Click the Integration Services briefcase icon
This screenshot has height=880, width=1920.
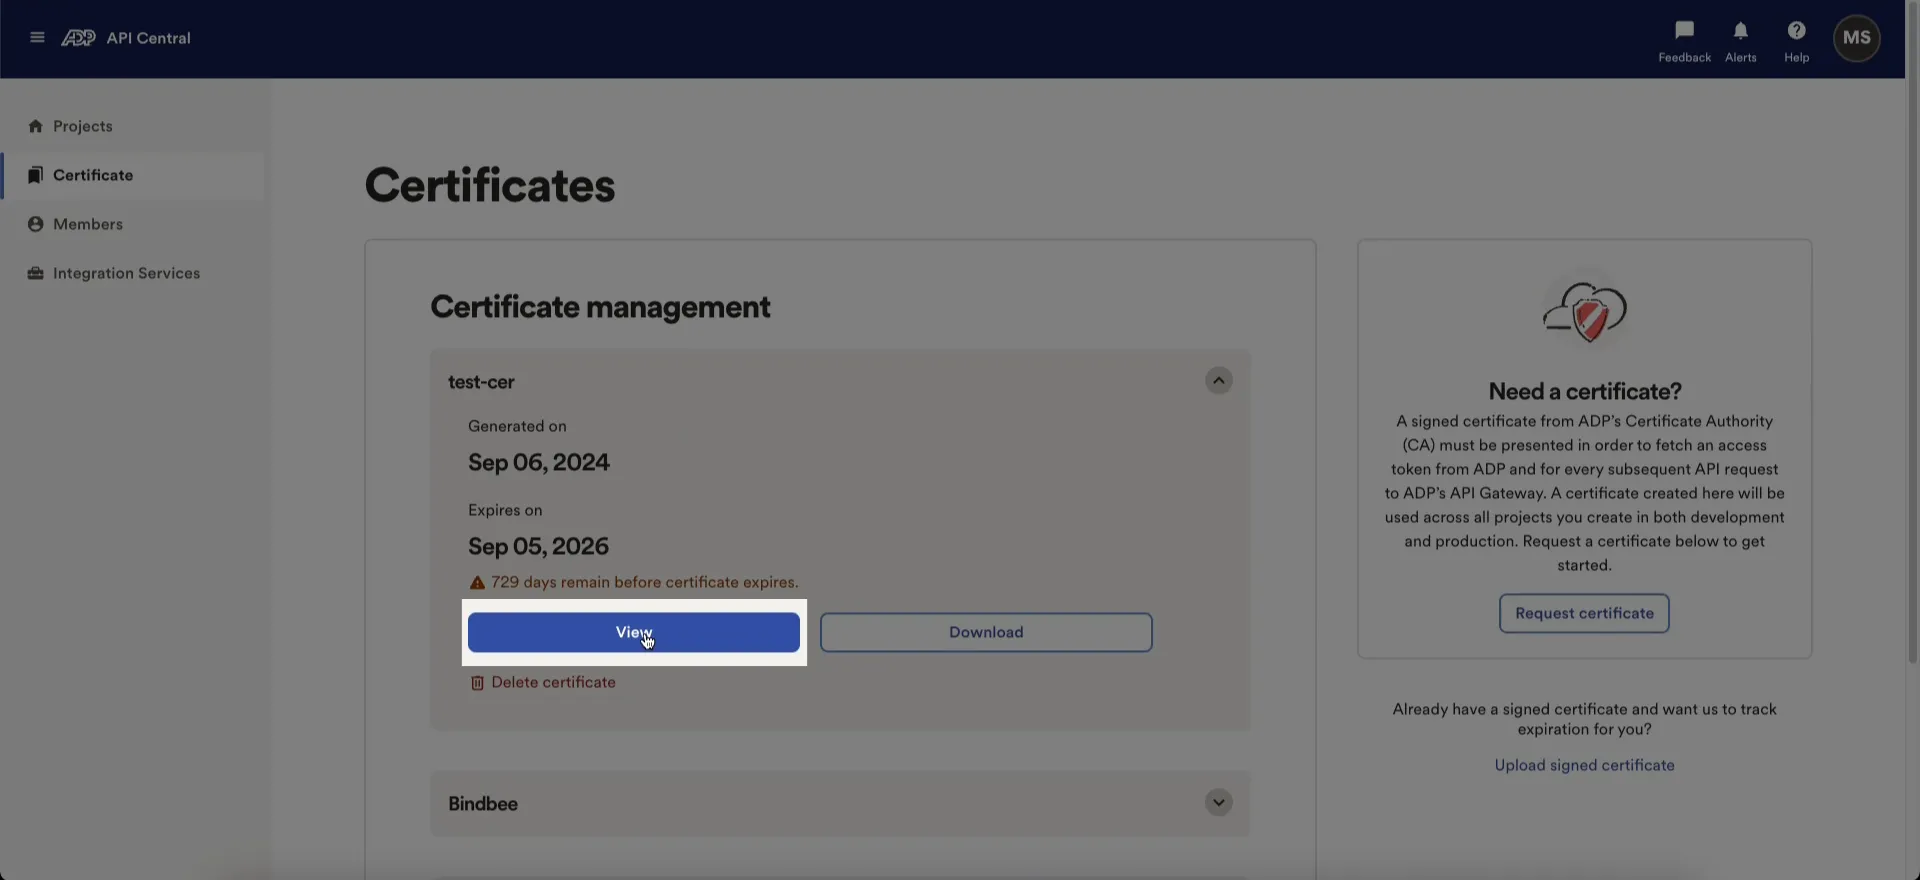(36, 273)
